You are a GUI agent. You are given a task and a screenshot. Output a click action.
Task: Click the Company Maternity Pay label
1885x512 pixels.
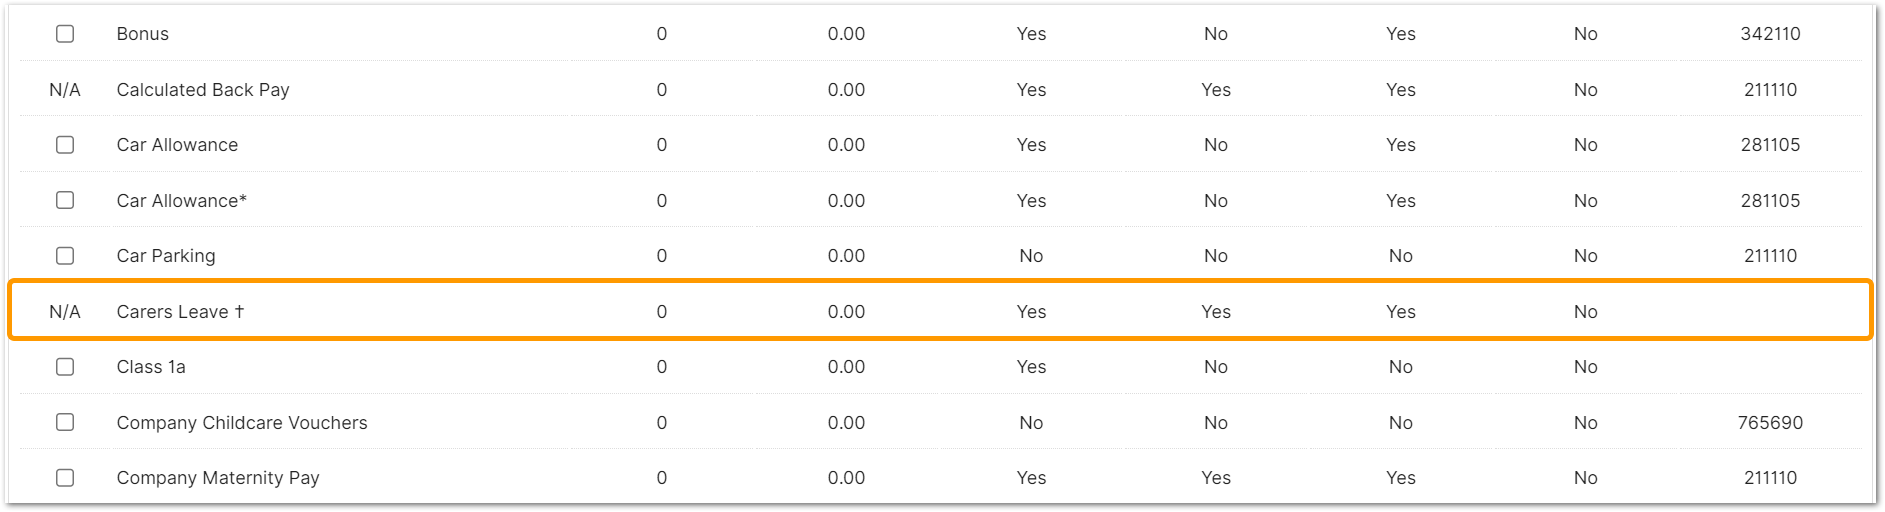pyautogui.click(x=218, y=478)
